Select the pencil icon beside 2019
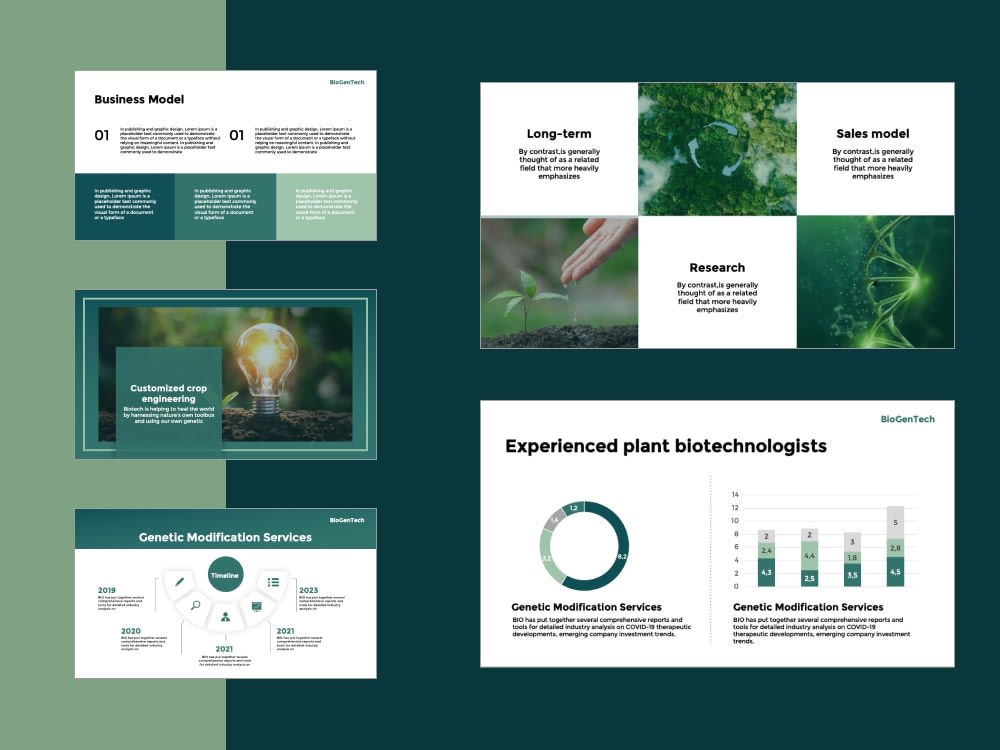This screenshot has height=750, width=1000. [x=180, y=581]
